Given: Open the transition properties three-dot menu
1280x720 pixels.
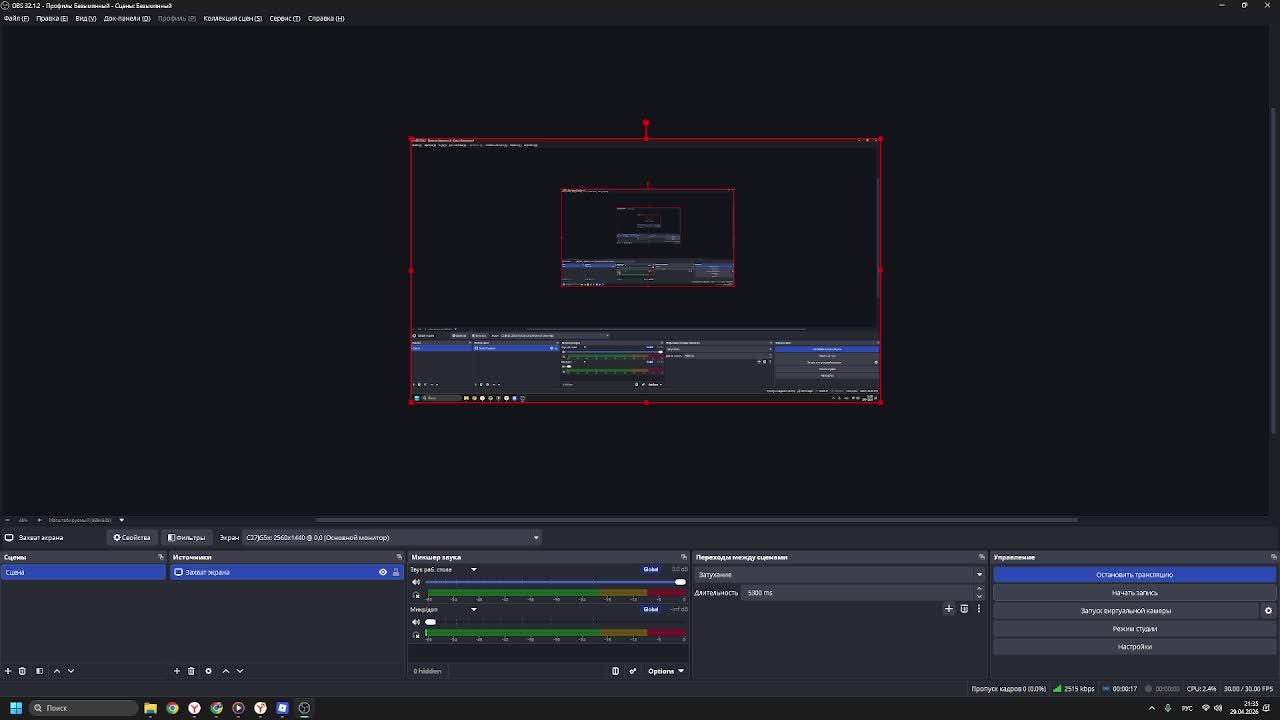Looking at the screenshot, I should 979,608.
